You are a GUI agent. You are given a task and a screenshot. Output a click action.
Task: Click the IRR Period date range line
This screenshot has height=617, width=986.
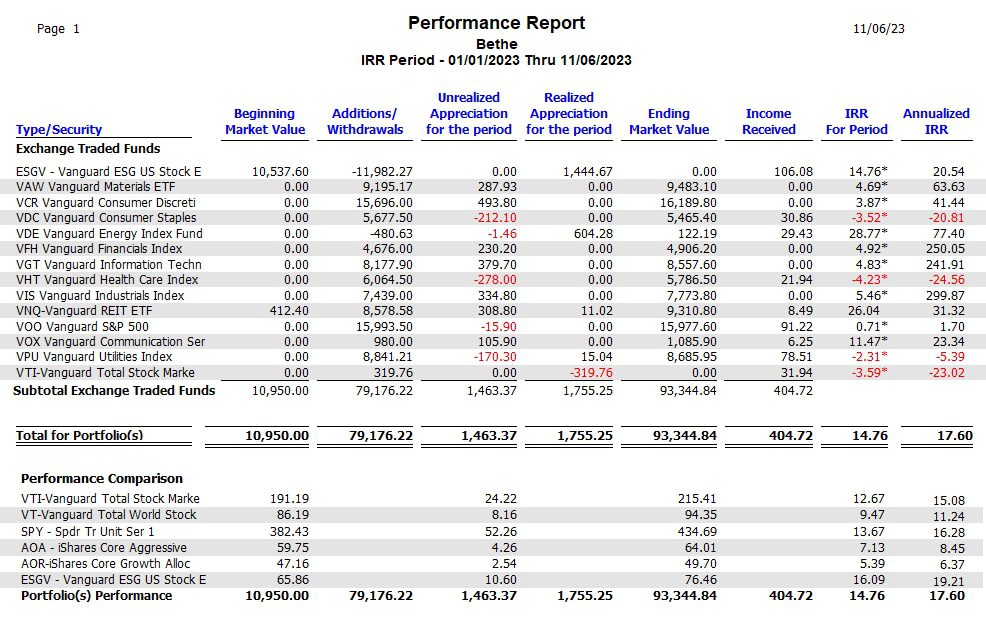pyautogui.click(x=496, y=60)
